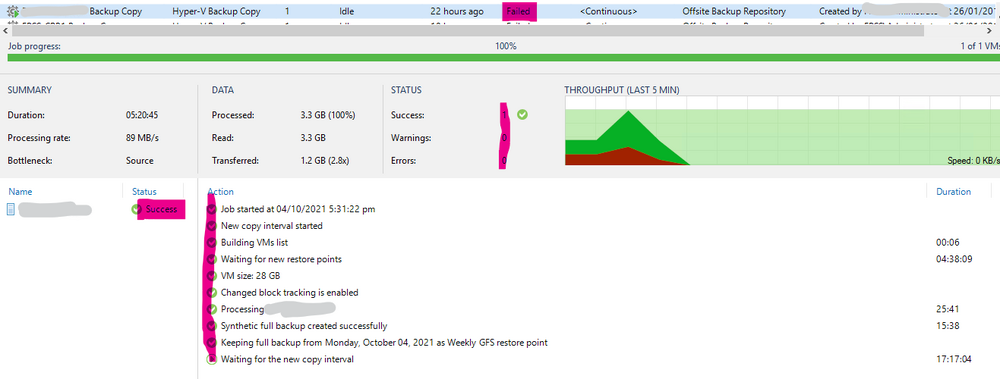Click the '100%' job progress label
The image size is (1000, 379).
coord(506,47)
